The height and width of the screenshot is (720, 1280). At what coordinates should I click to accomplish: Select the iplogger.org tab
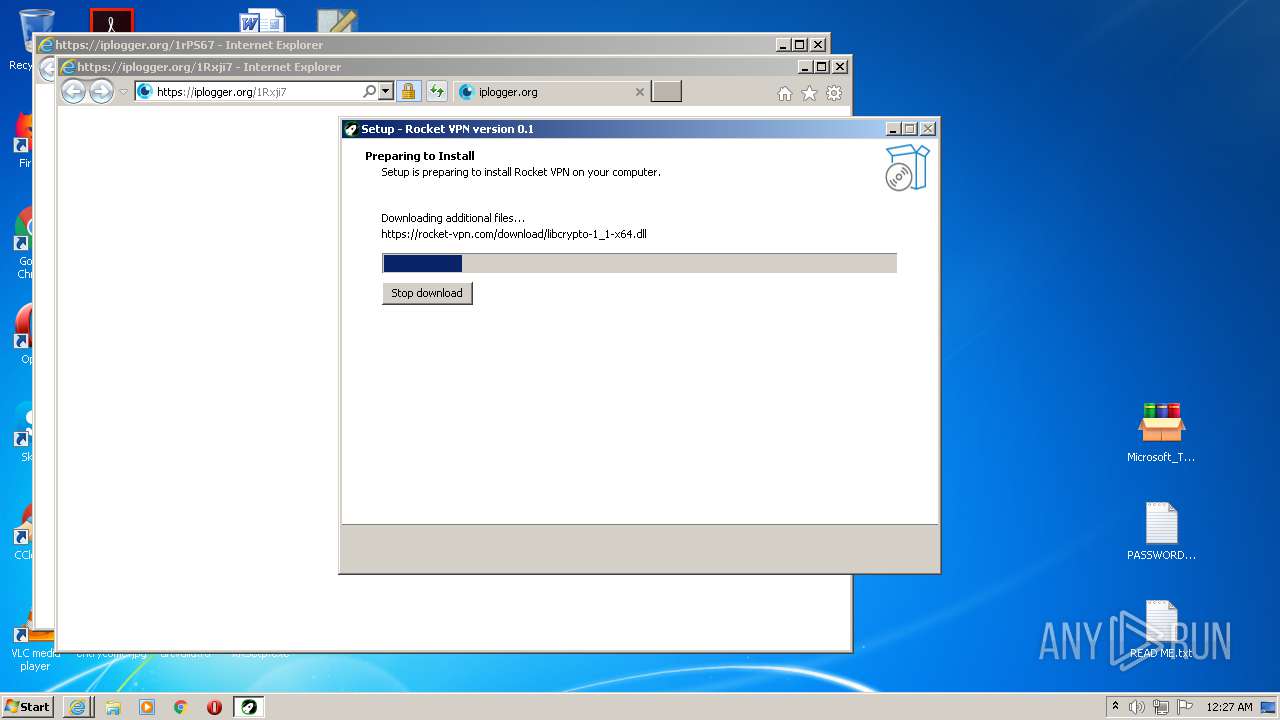550,92
